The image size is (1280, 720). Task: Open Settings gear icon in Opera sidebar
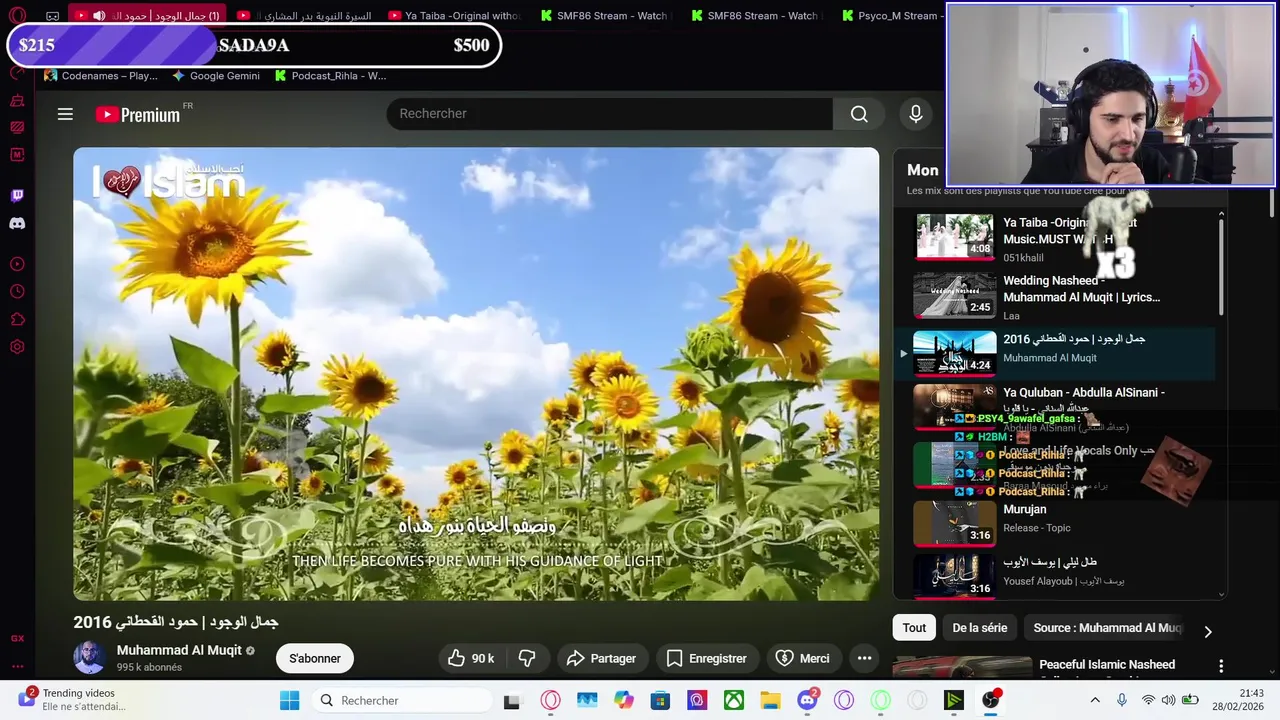point(17,347)
